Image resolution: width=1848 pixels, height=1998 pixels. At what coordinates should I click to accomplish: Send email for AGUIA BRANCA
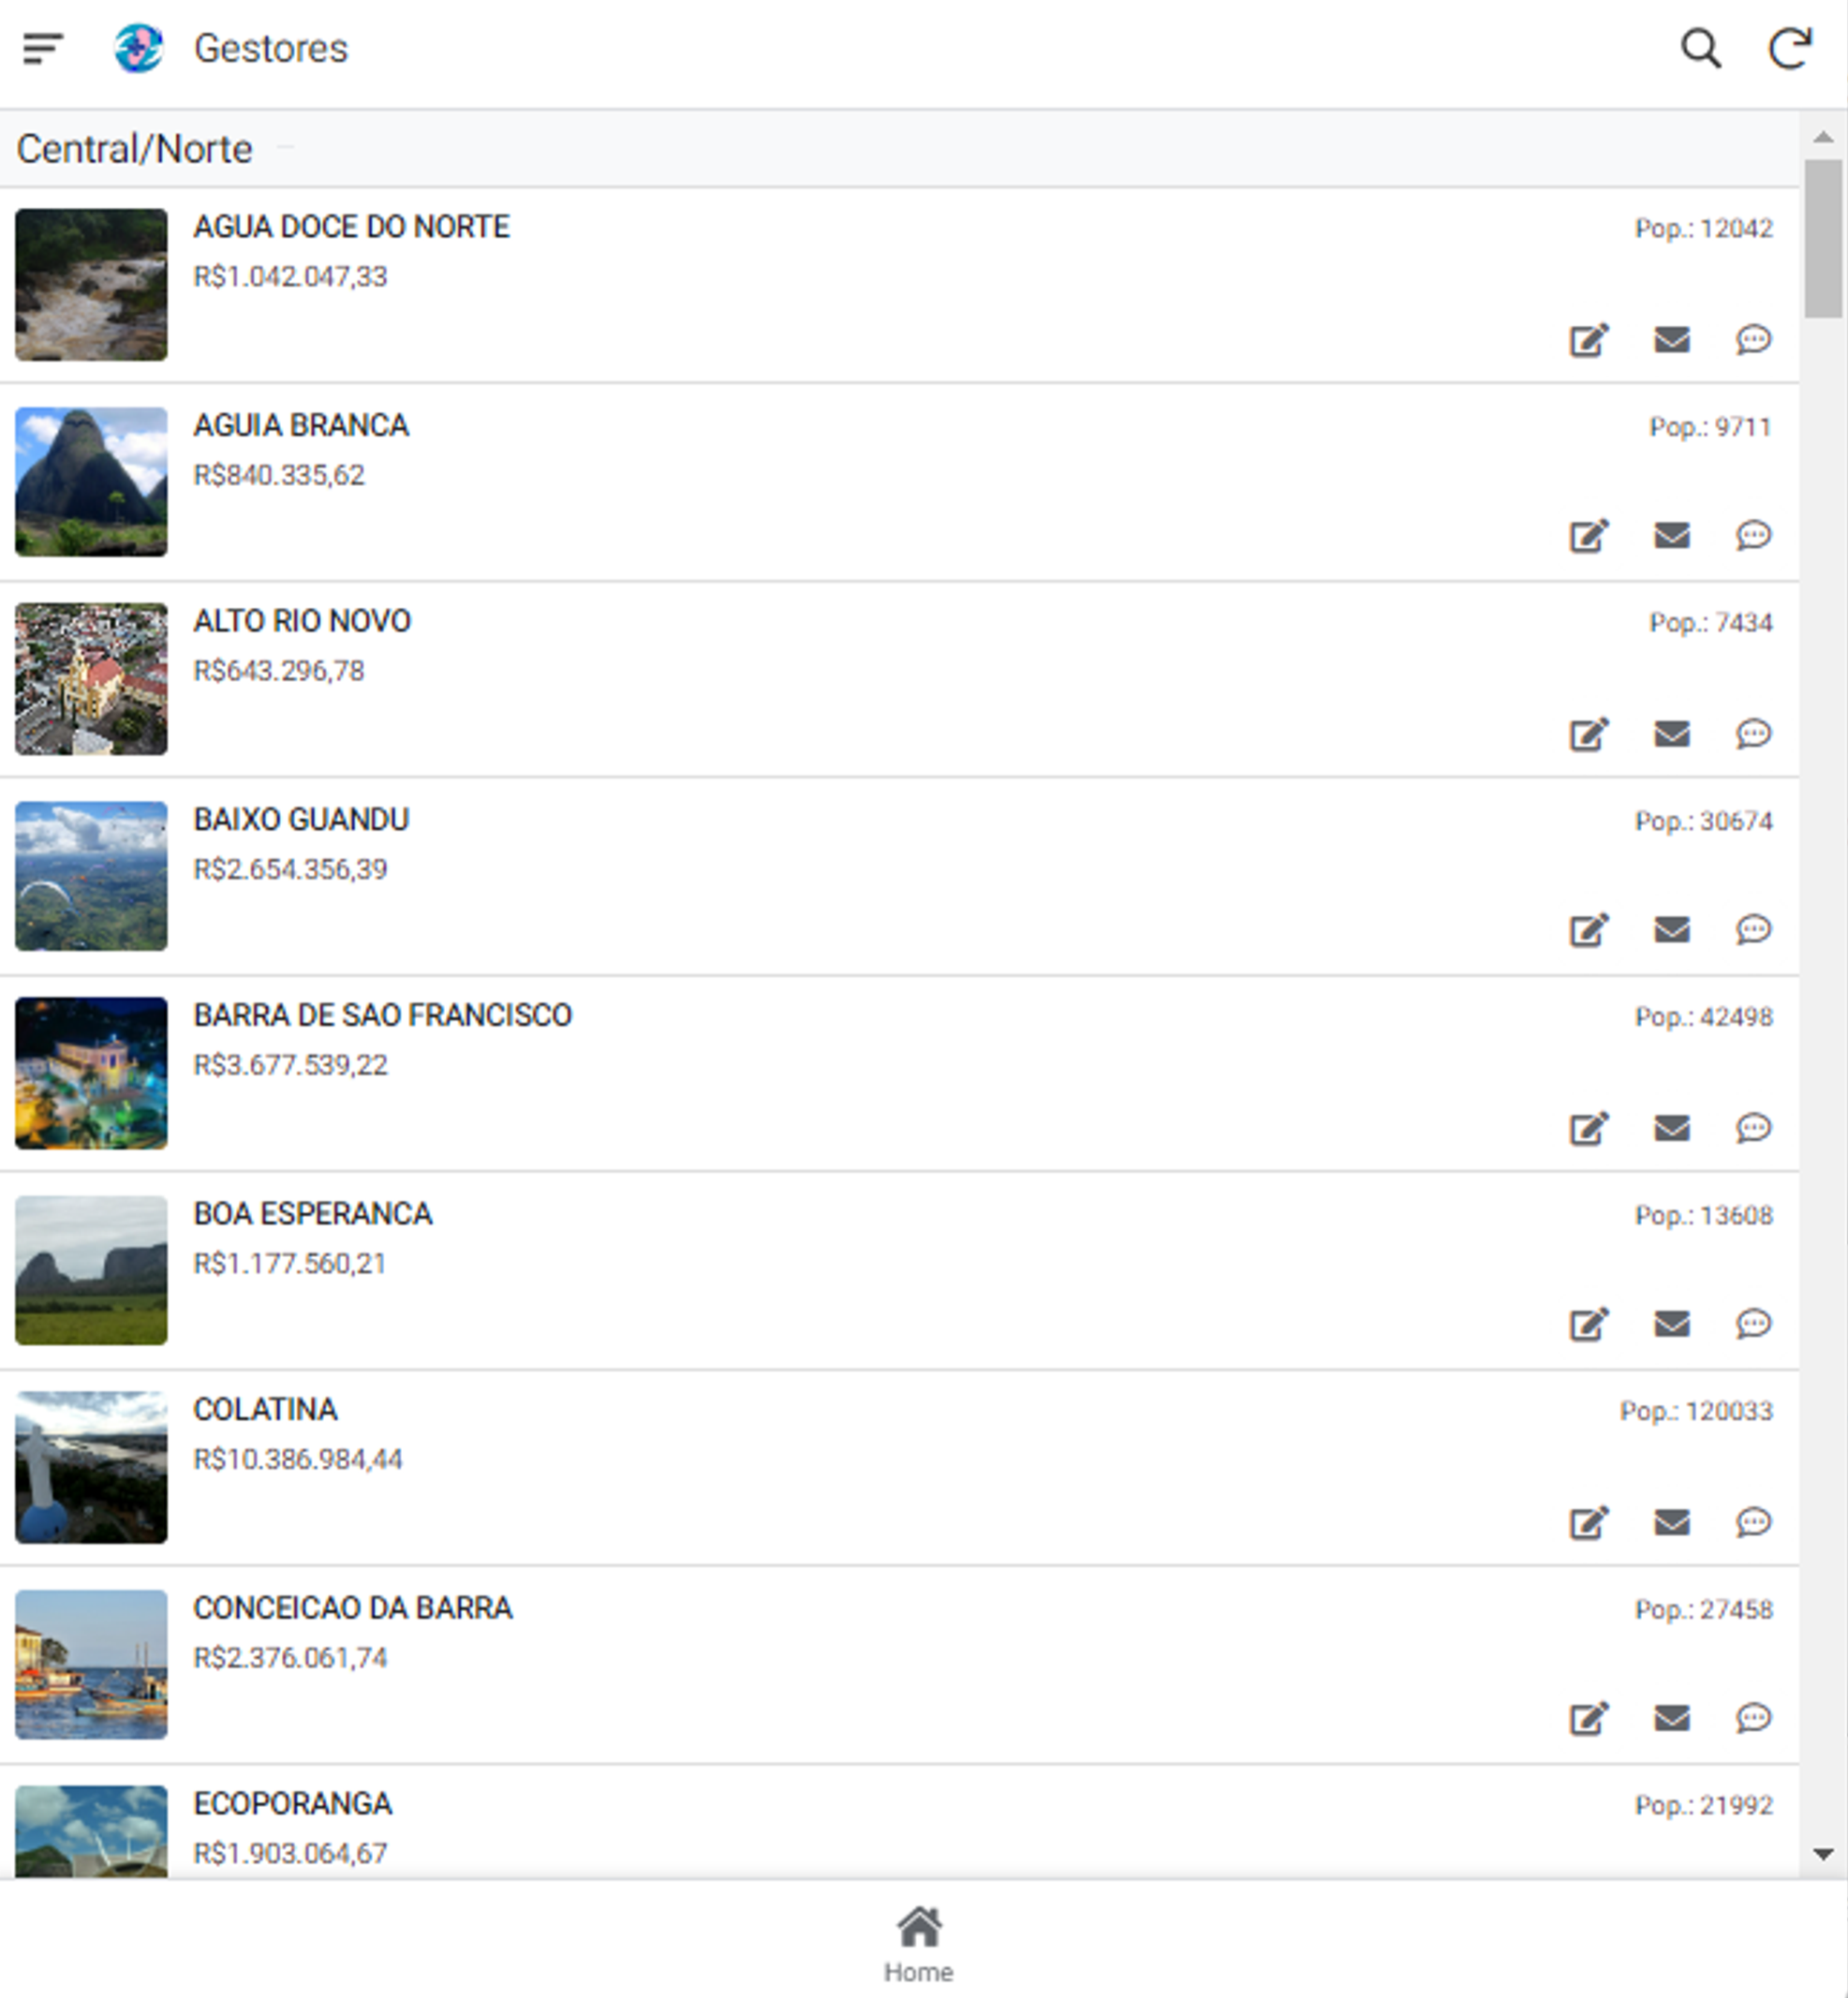(x=1671, y=536)
